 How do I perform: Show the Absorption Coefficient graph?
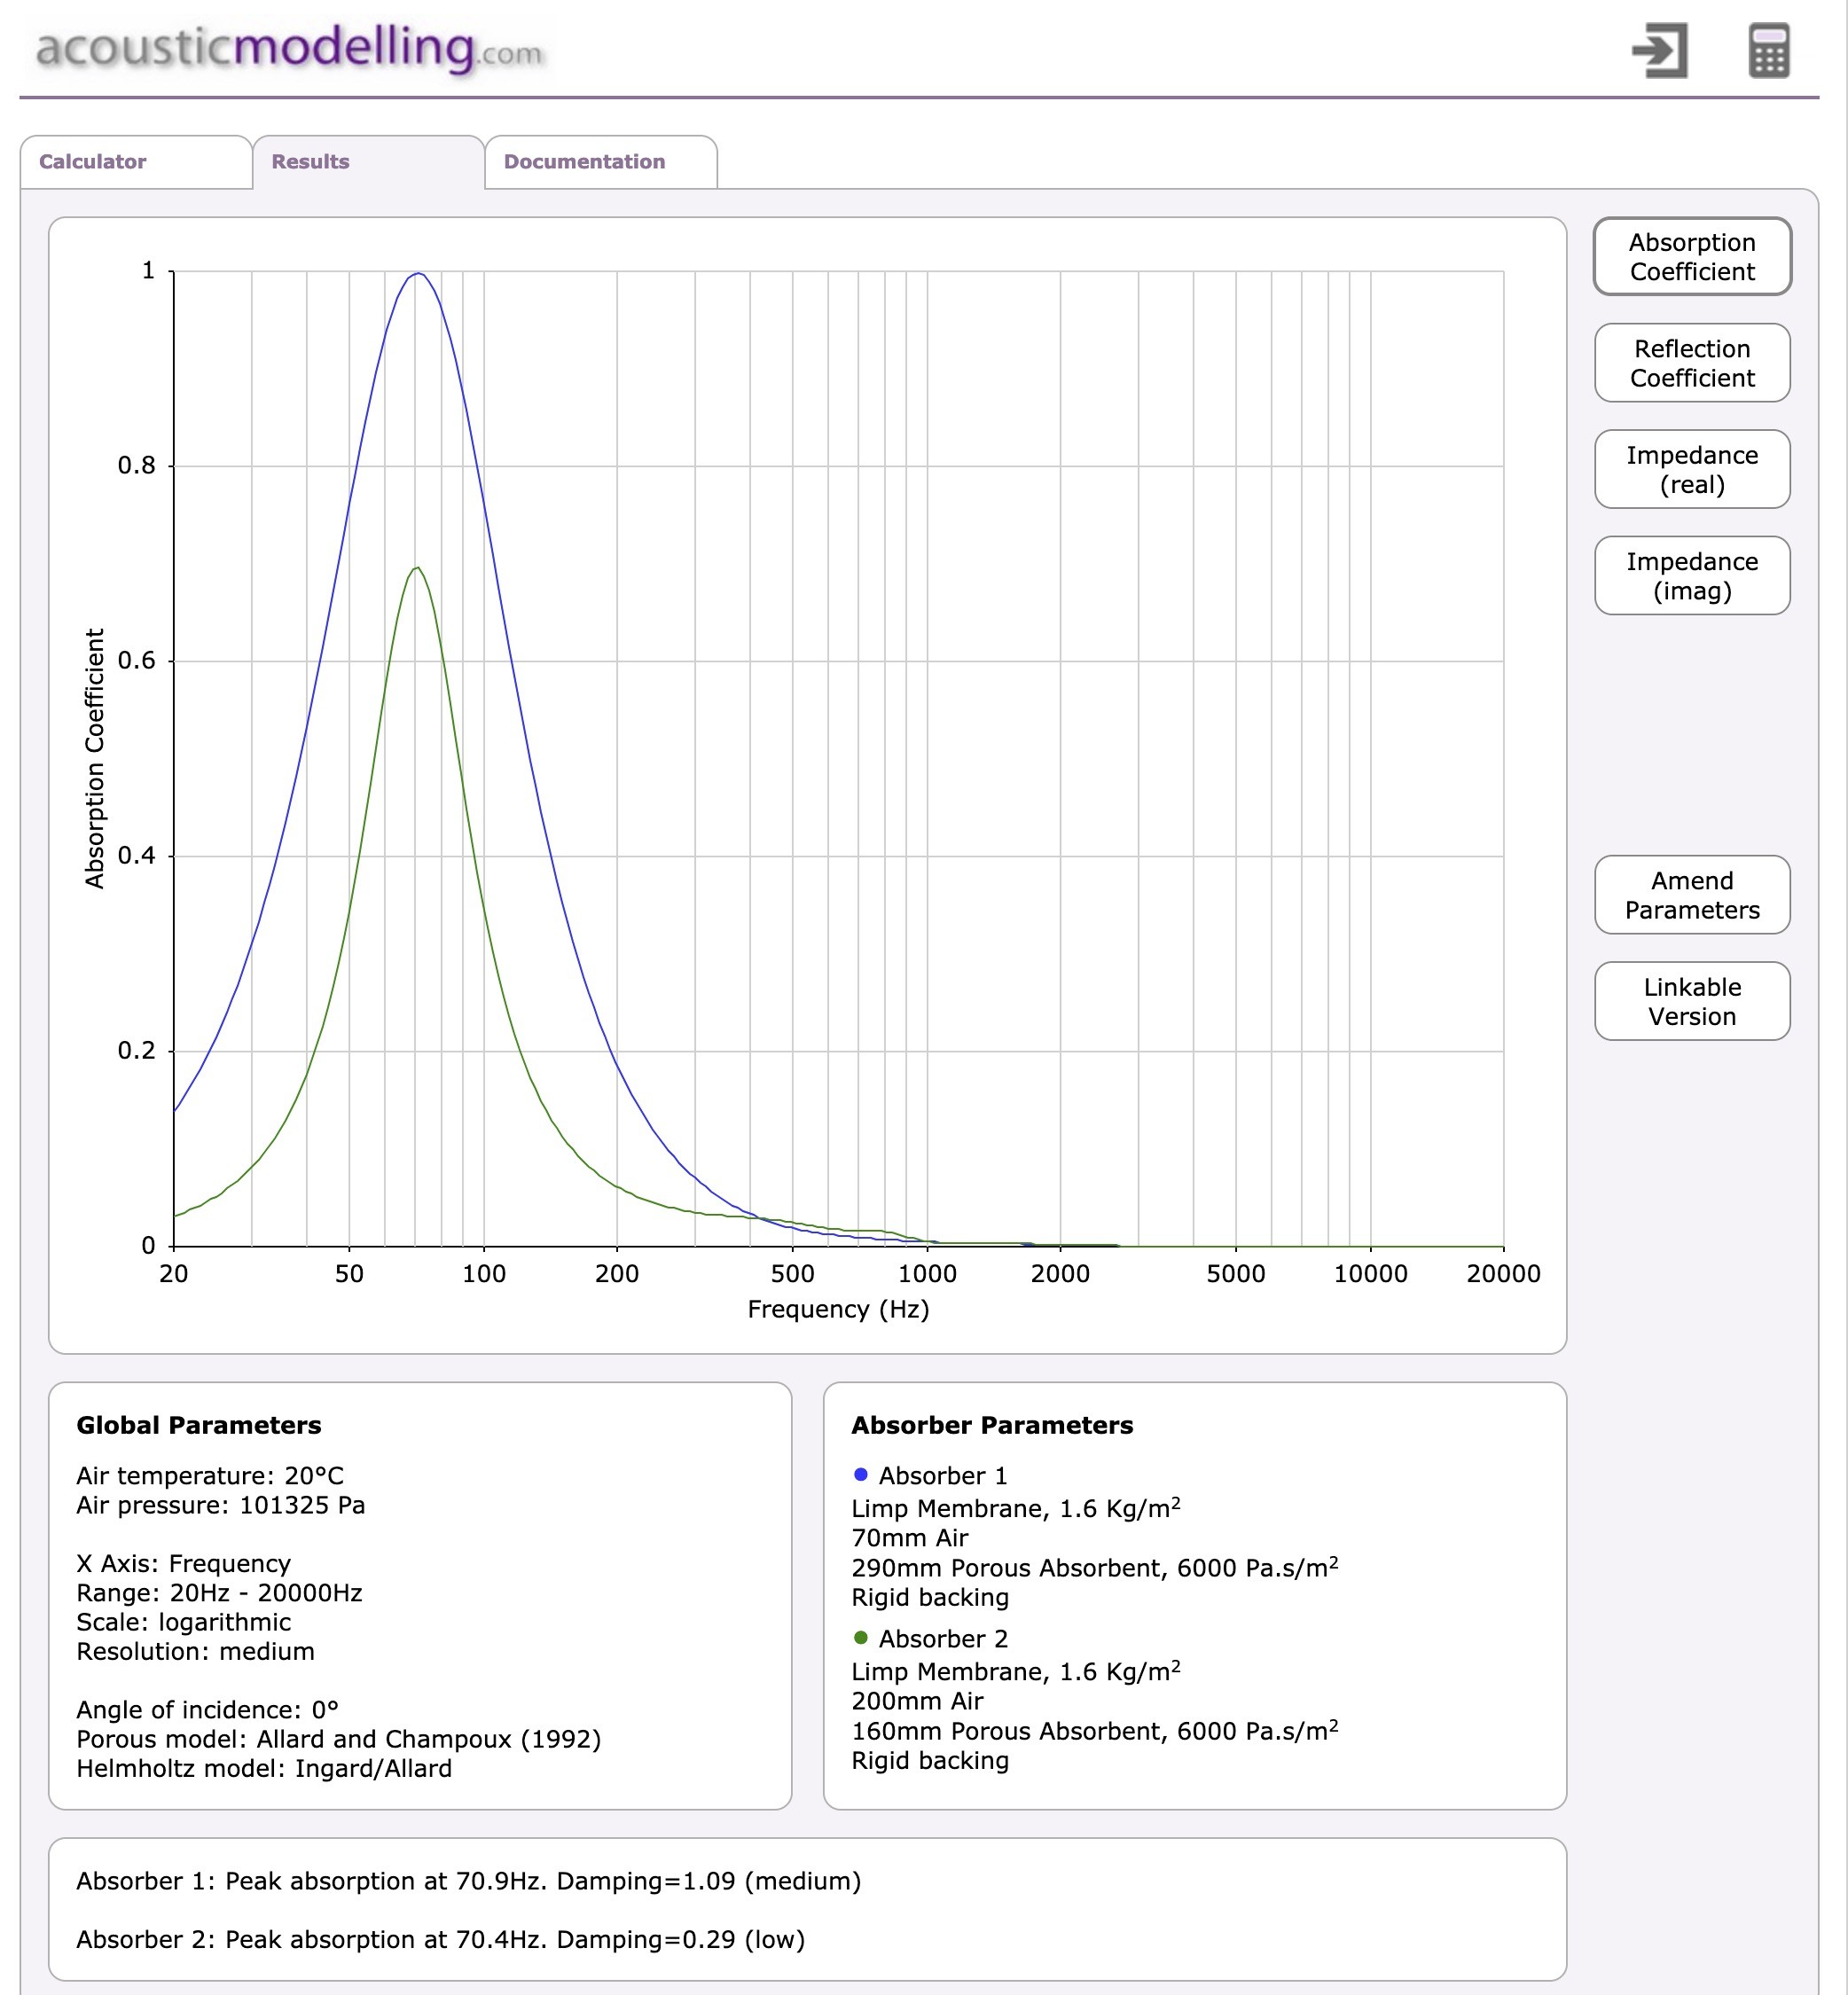coord(1691,257)
